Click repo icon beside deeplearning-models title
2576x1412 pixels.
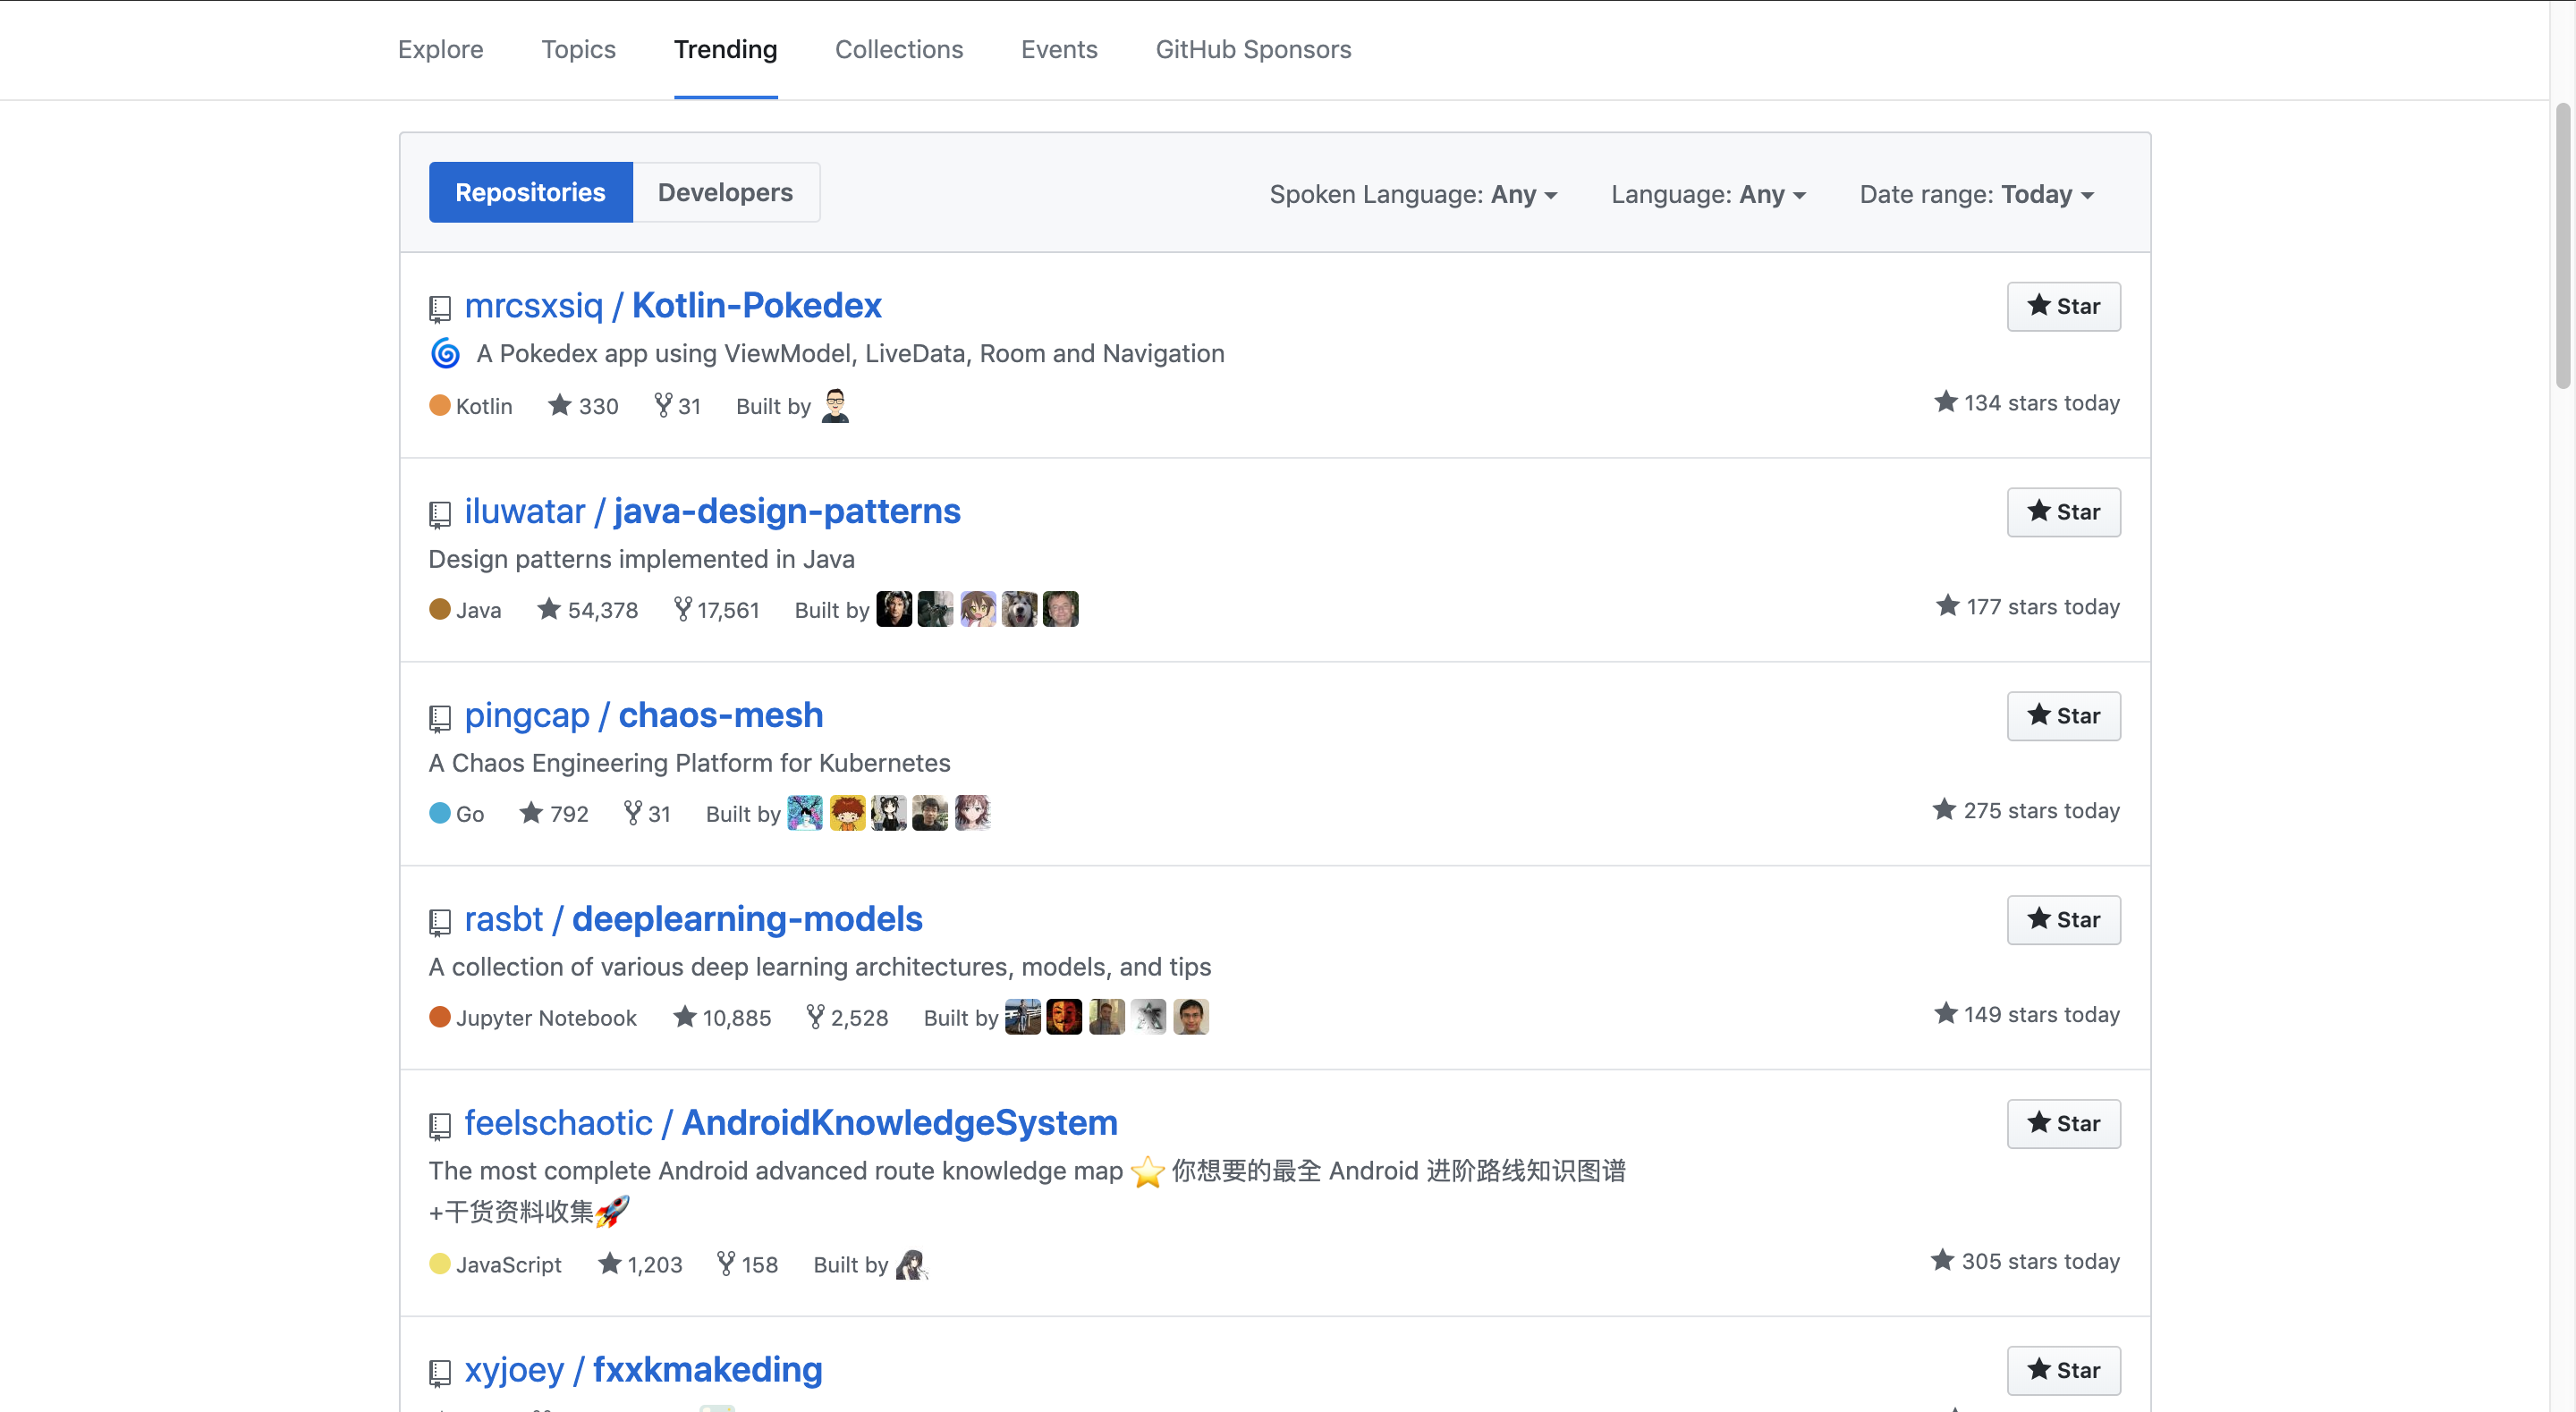click(x=439, y=923)
